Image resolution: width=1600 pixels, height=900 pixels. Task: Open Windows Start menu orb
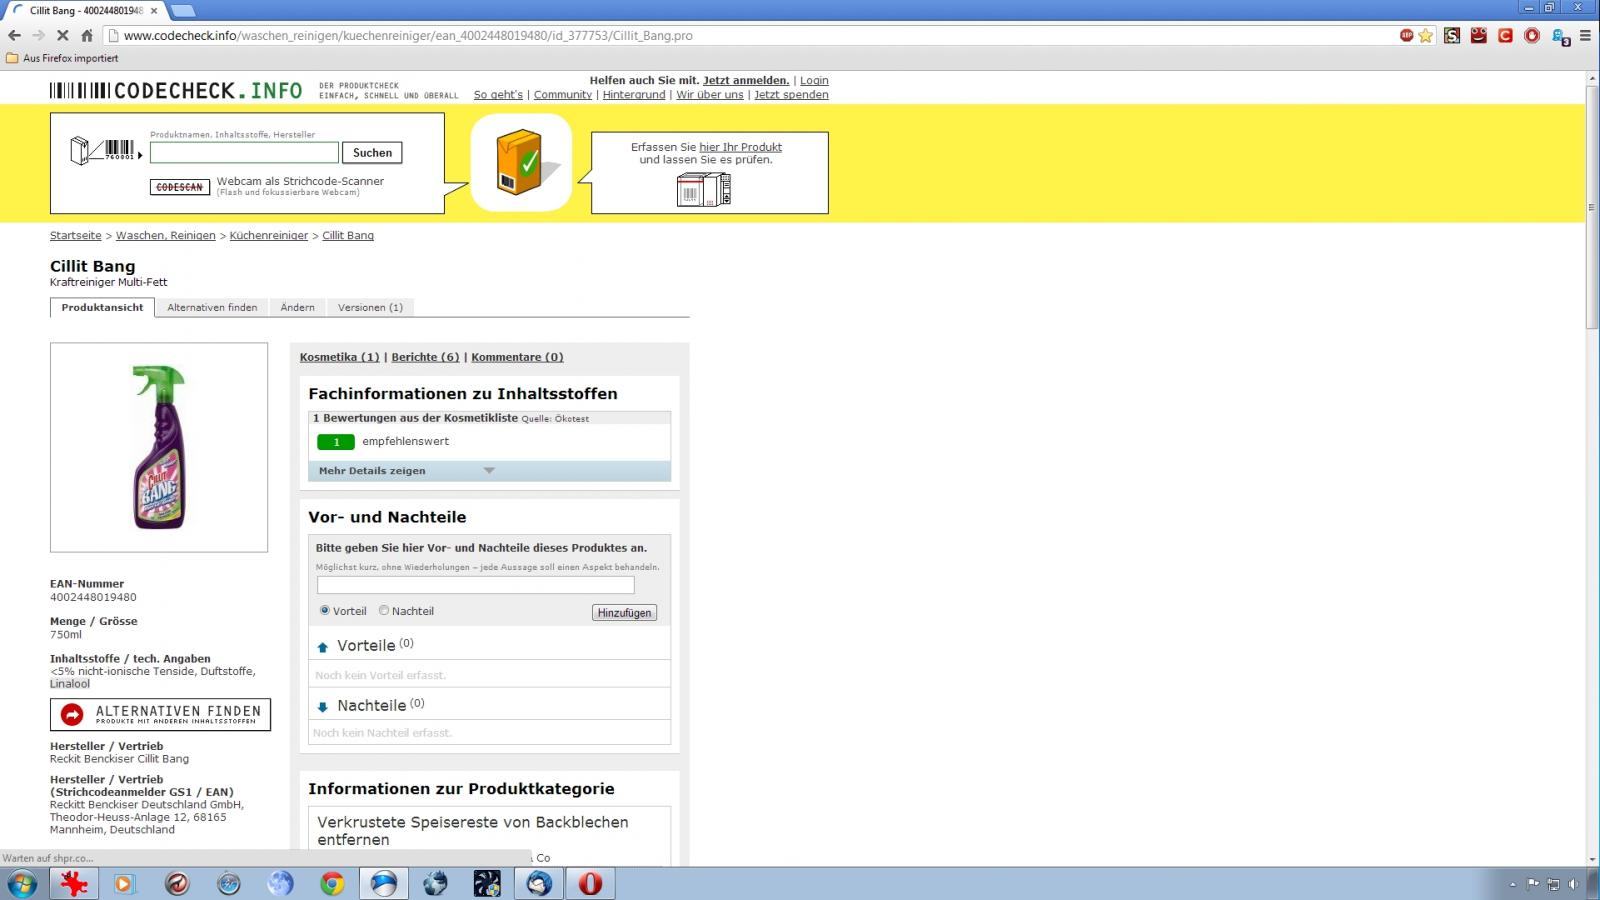(22, 883)
